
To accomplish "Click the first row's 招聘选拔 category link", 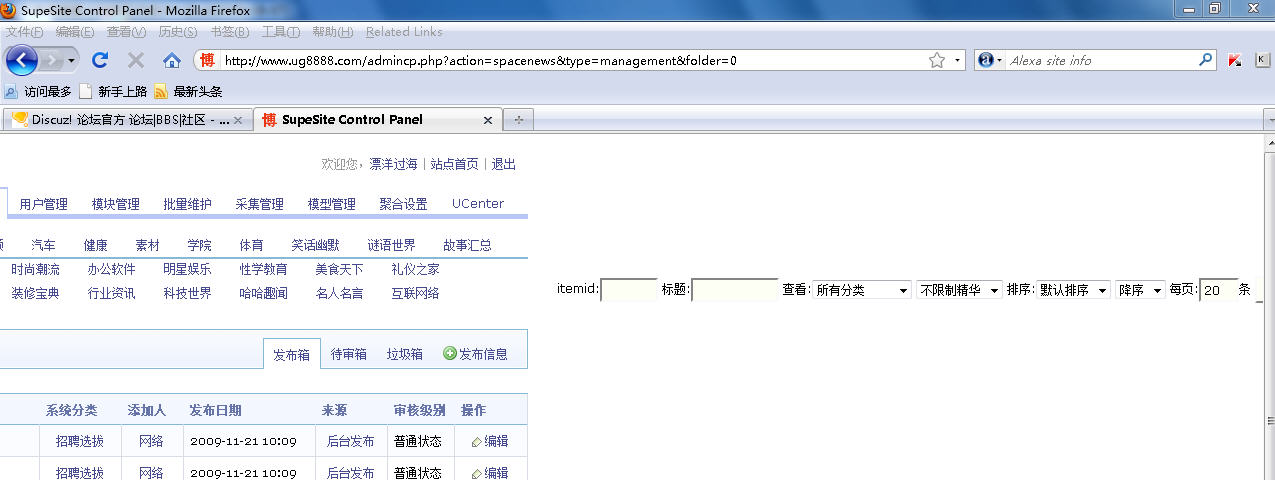I will (x=80, y=441).
